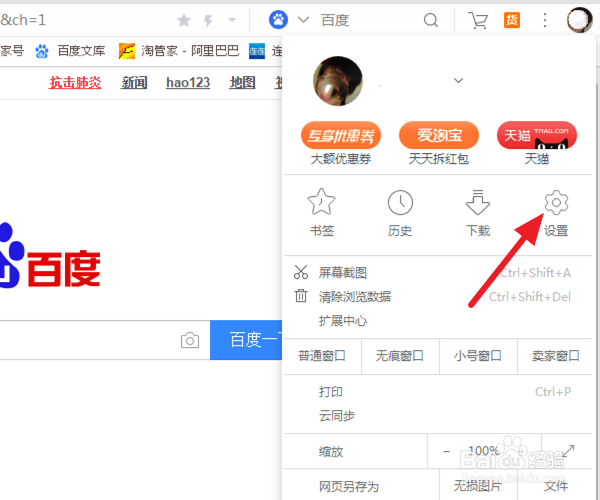The width and height of the screenshot is (600, 500).
Task: Click the scissors icon beside 屏幕截图
Action: pos(301,272)
